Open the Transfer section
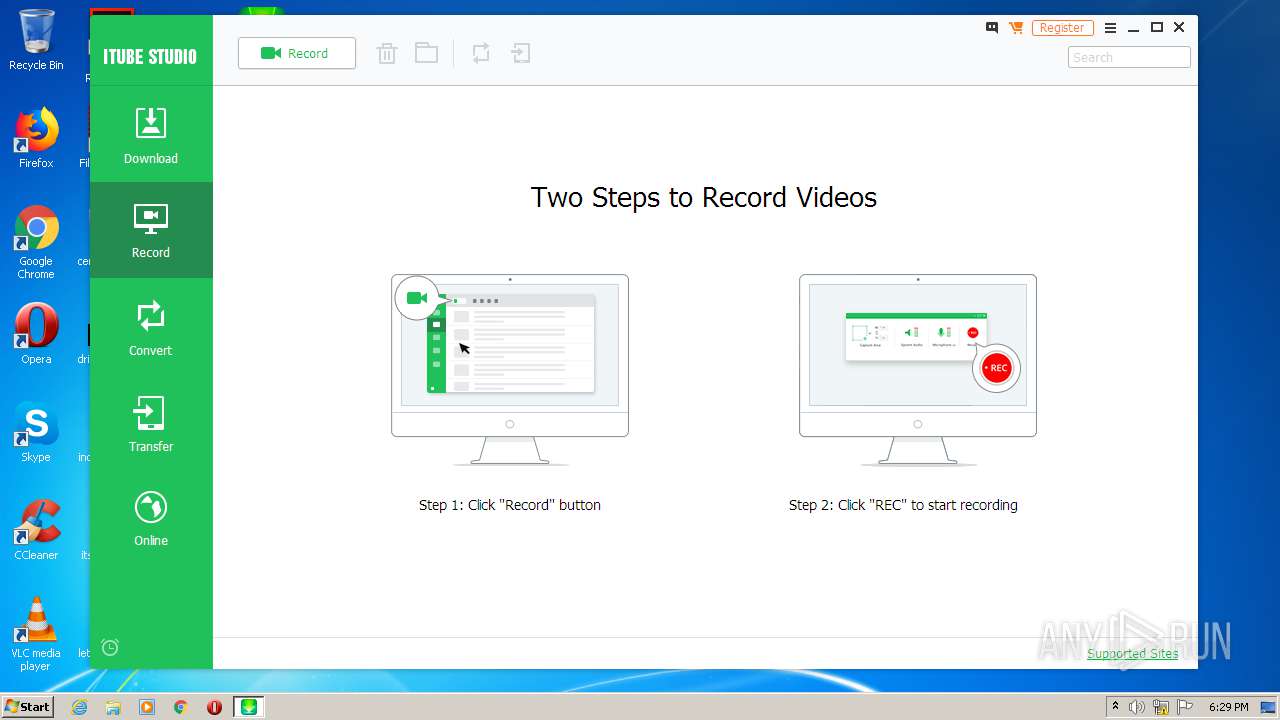The width and height of the screenshot is (1280, 720). [x=151, y=424]
